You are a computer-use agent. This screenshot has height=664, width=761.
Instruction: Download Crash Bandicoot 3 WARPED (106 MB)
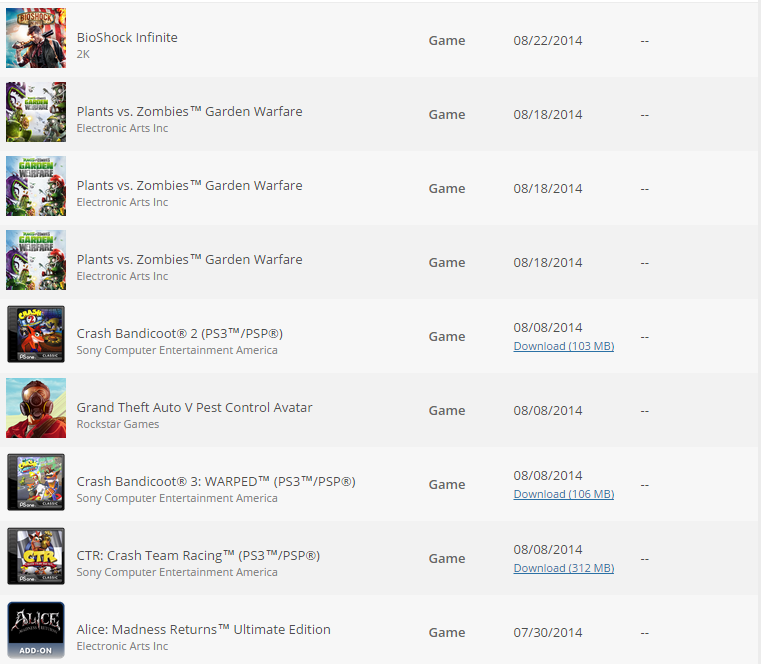pyautogui.click(x=563, y=494)
